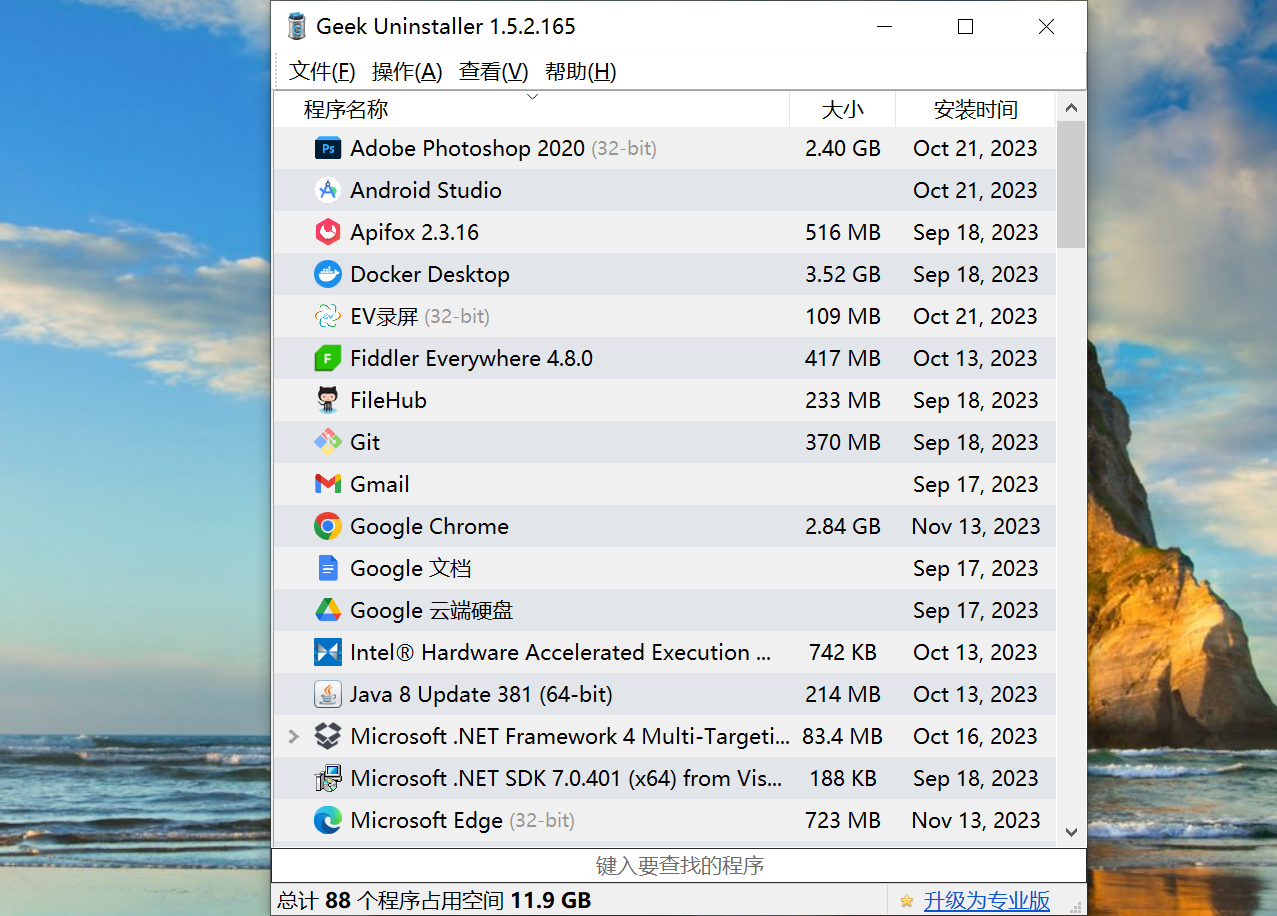Click the Docker Desktop whale icon
The image size is (1277, 916).
tap(328, 274)
